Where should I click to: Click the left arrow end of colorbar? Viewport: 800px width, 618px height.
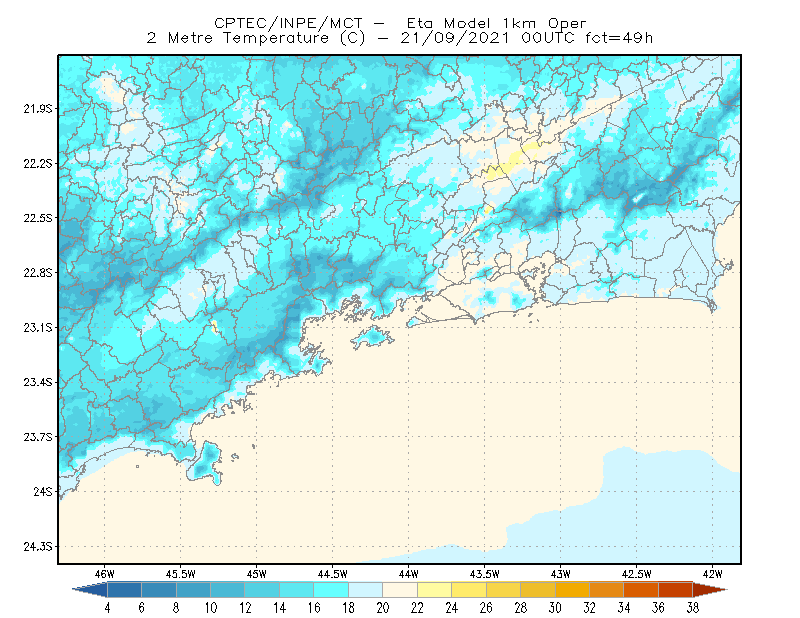(x=90, y=590)
